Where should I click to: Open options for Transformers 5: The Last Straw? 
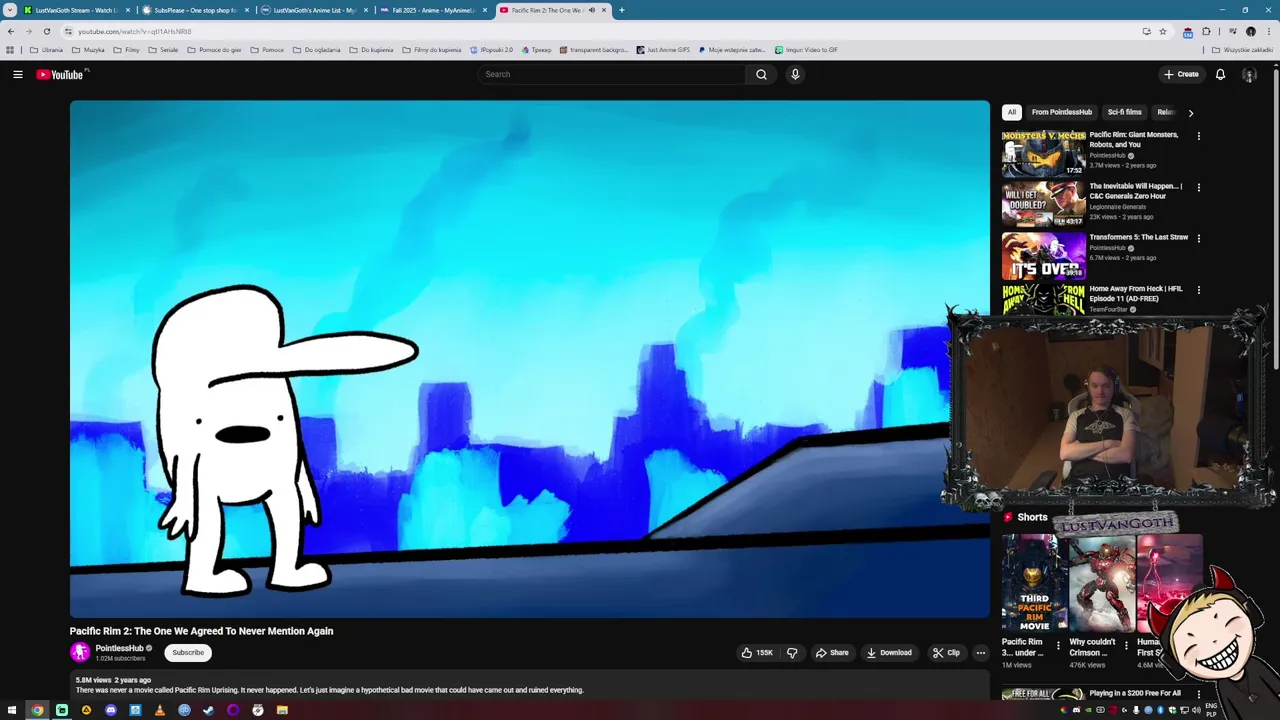click(x=1199, y=238)
